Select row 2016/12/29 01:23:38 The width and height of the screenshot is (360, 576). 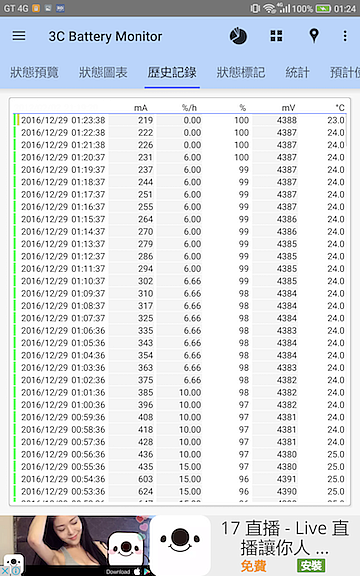point(180,120)
